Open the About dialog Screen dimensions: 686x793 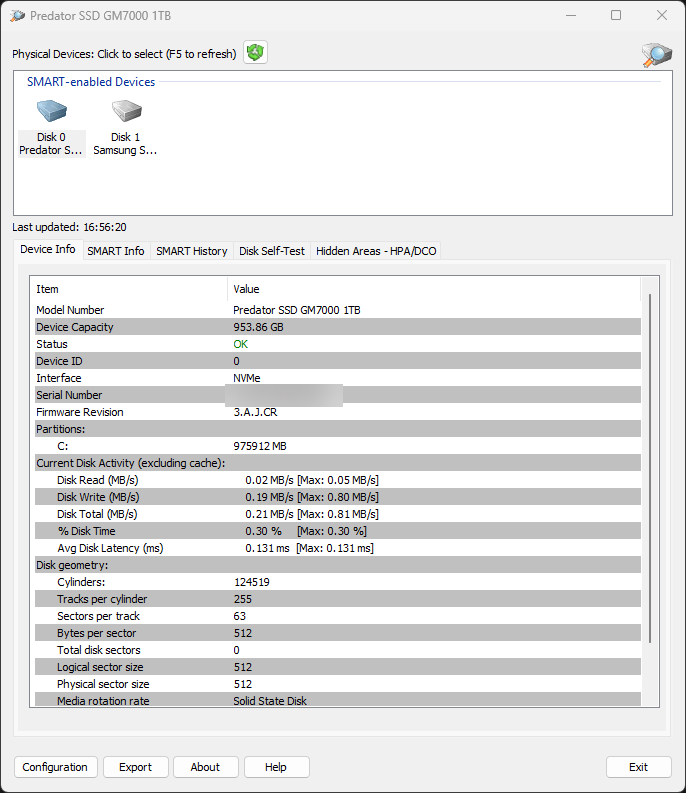pos(205,767)
